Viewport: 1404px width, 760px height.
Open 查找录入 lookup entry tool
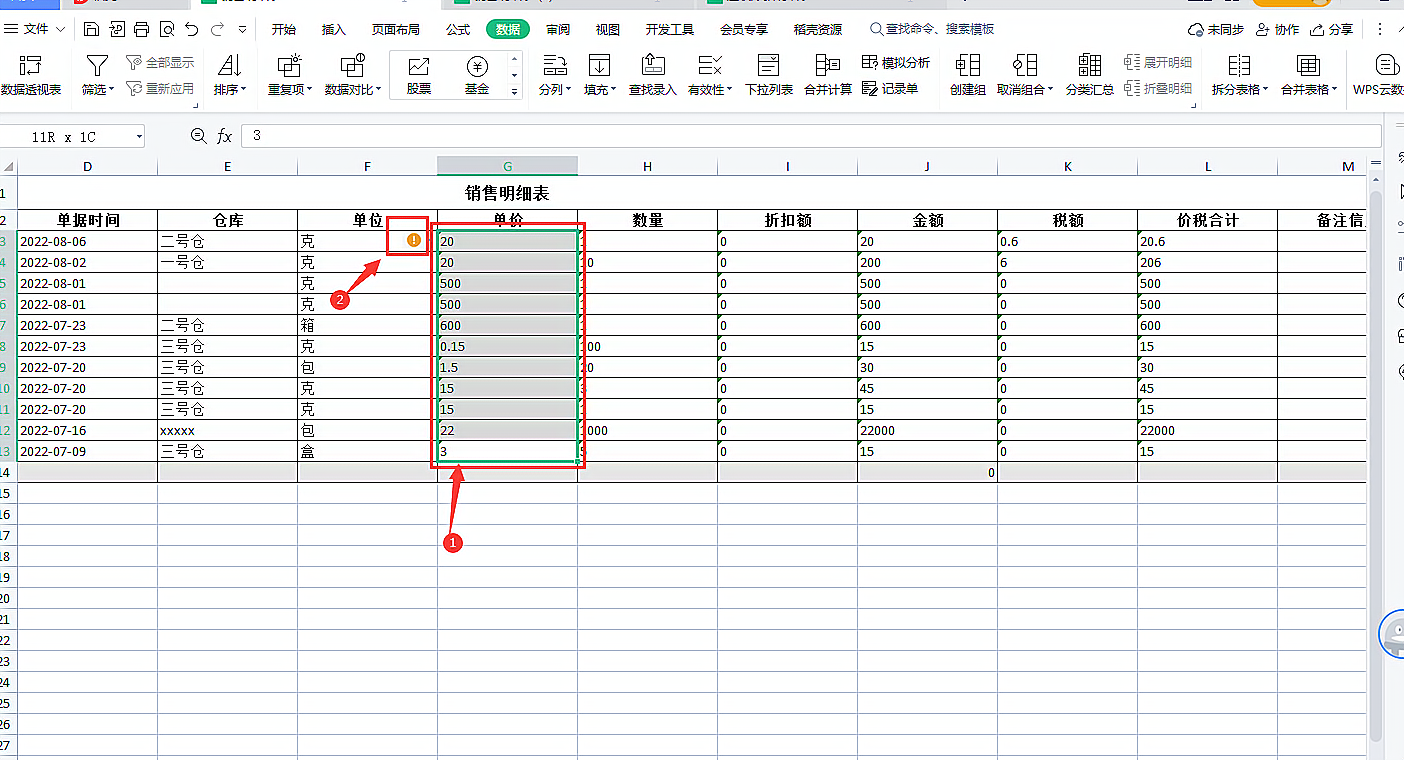(653, 76)
